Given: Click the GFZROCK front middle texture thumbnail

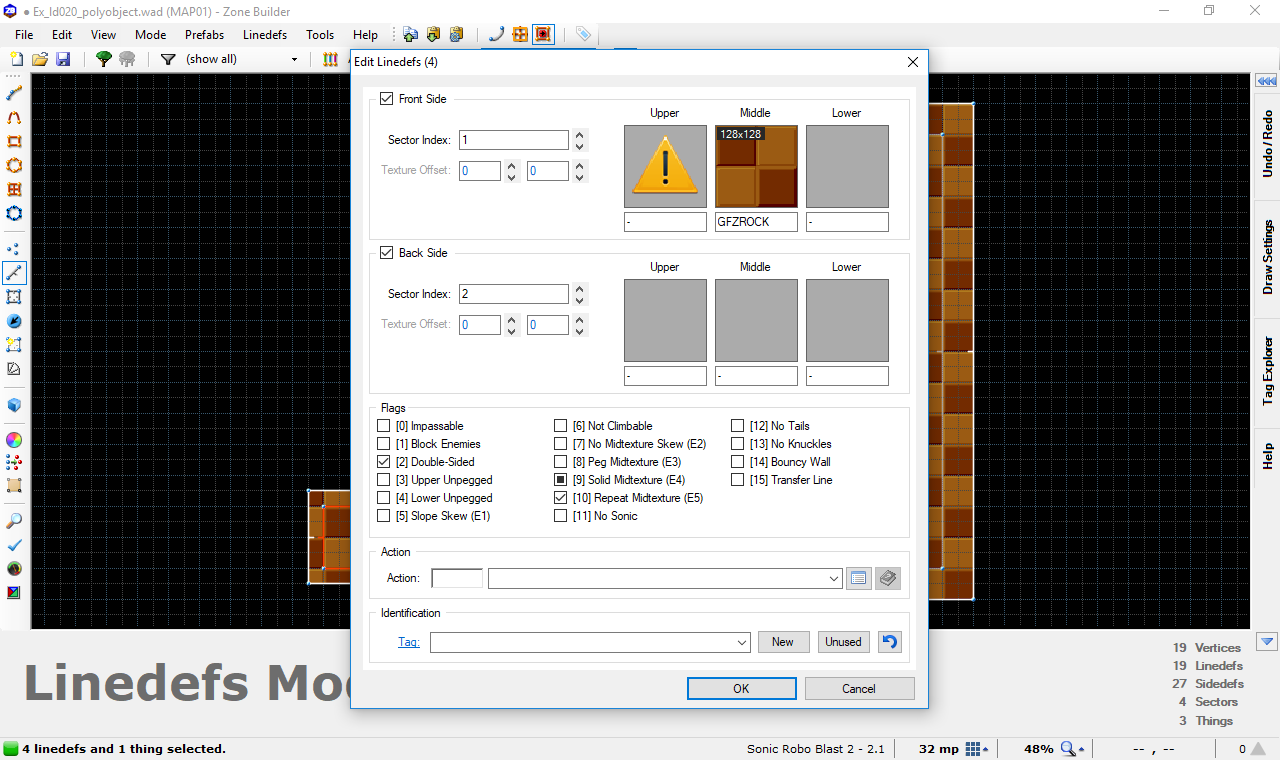Looking at the screenshot, I should tap(756, 166).
